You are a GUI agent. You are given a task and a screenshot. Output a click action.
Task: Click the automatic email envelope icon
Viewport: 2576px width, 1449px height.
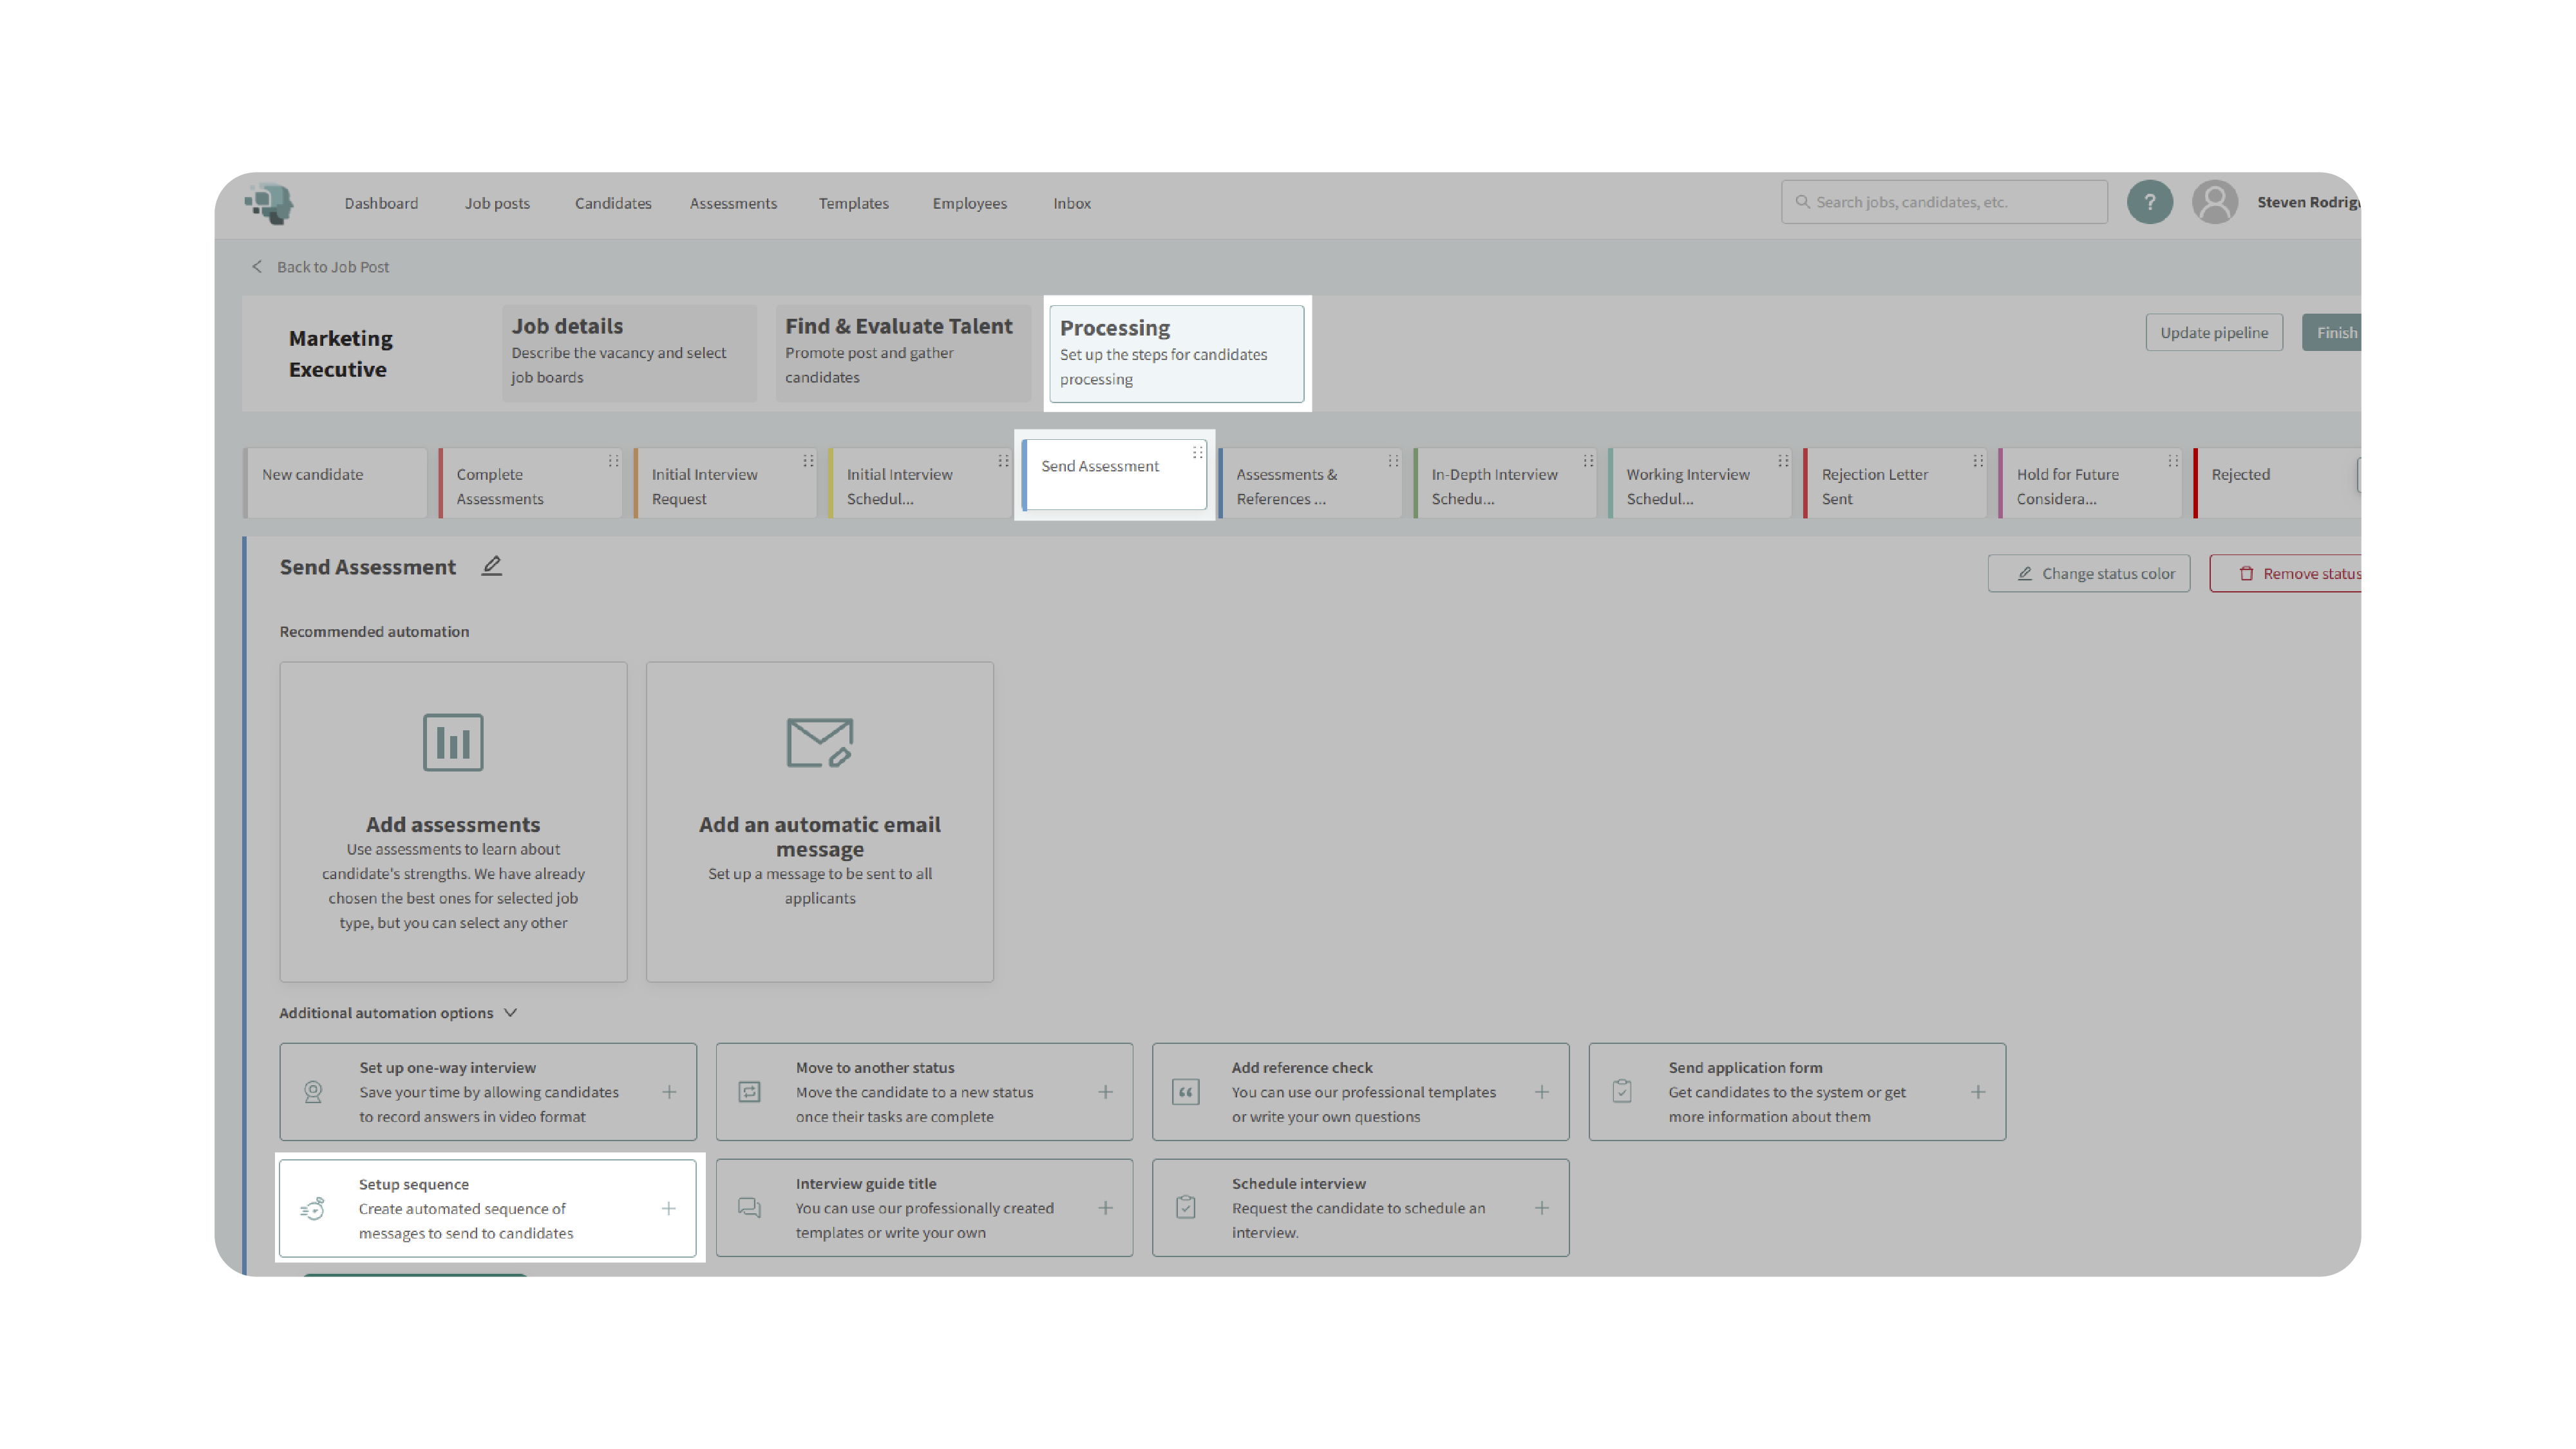[x=819, y=742]
